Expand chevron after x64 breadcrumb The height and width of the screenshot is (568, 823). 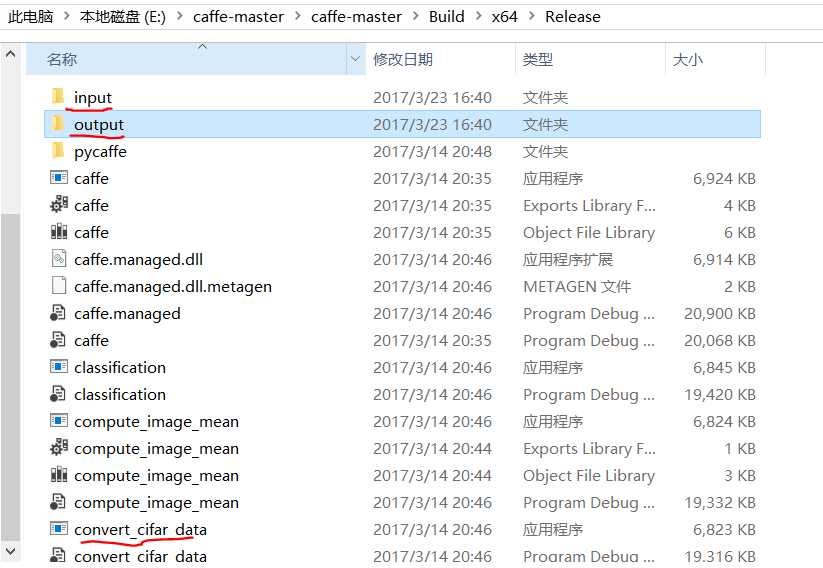(x=532, y=16)
